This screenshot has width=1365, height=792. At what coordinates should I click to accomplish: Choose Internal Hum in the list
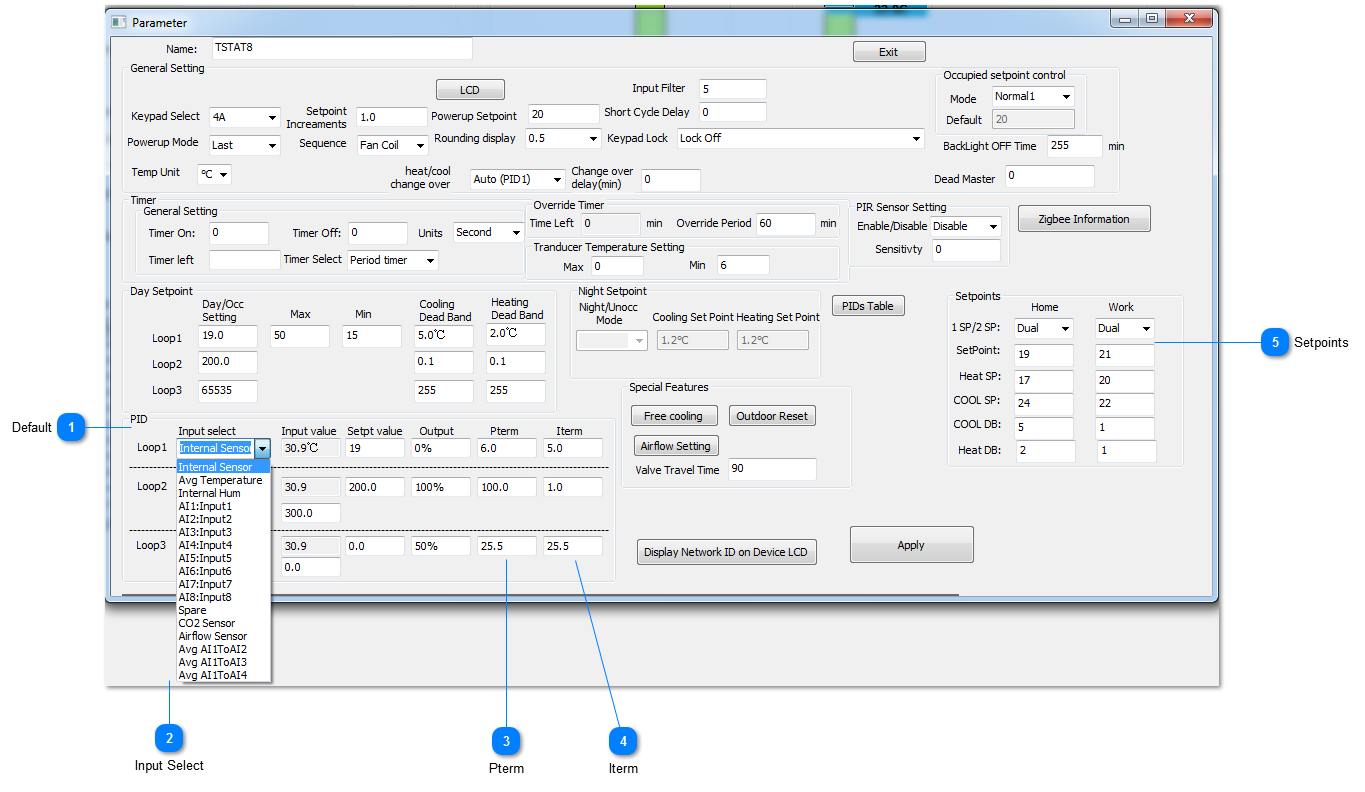(x=223, y=493)
